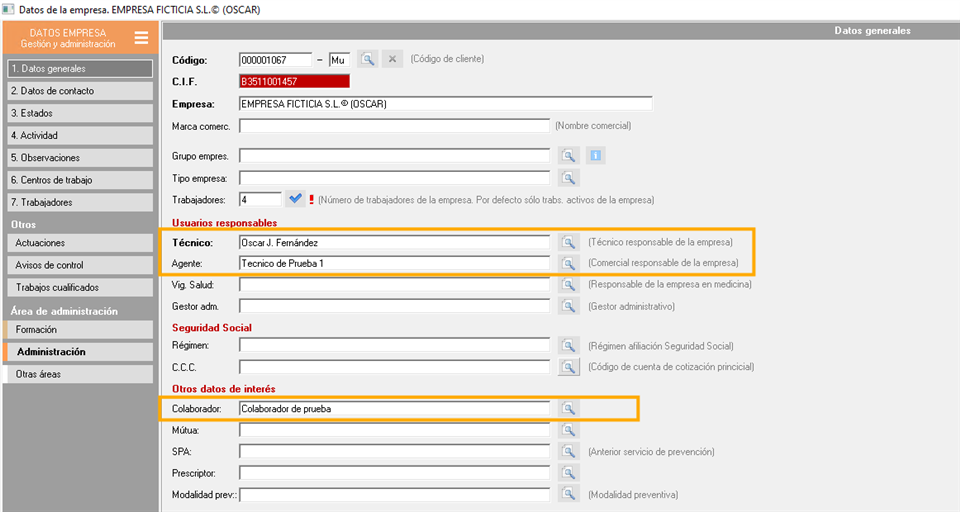Open the Agente search lookup icon
The width and height of the screenshot is (960, 512).
[x=569, y=264]
